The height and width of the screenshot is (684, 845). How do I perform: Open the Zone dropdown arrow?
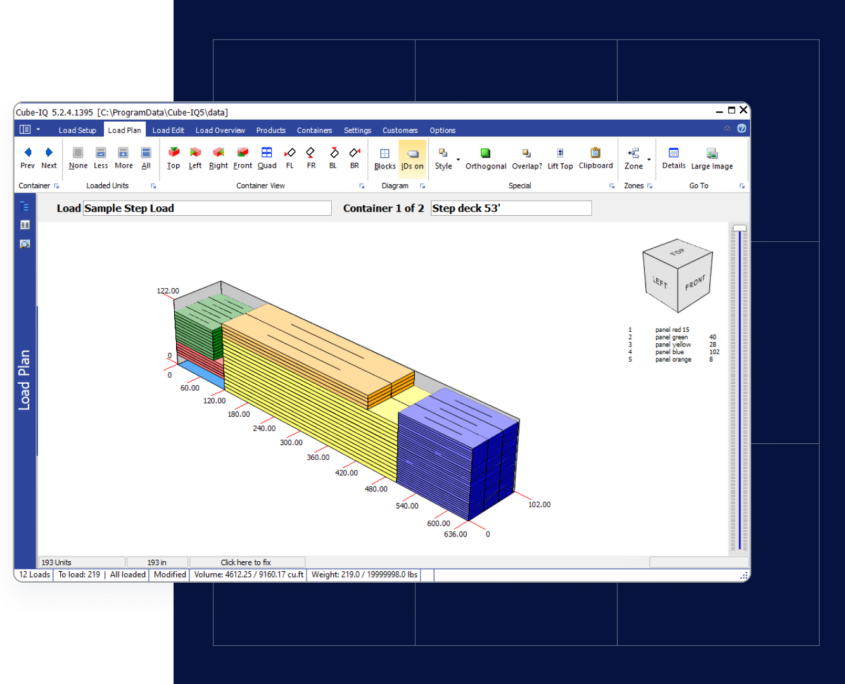[x=649, y=160]
